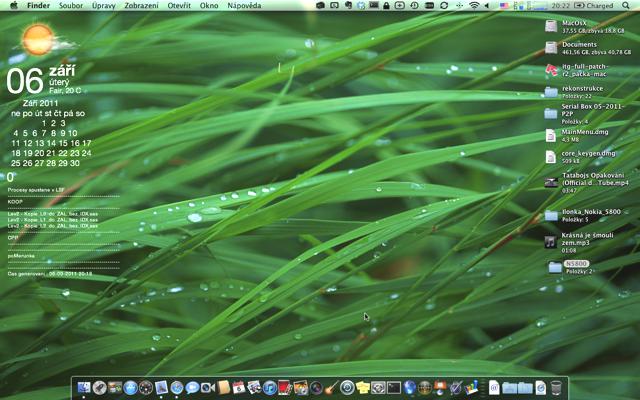
Task: Open the Soubor menu
Action: pyautogui.click(x=71, y=5)
